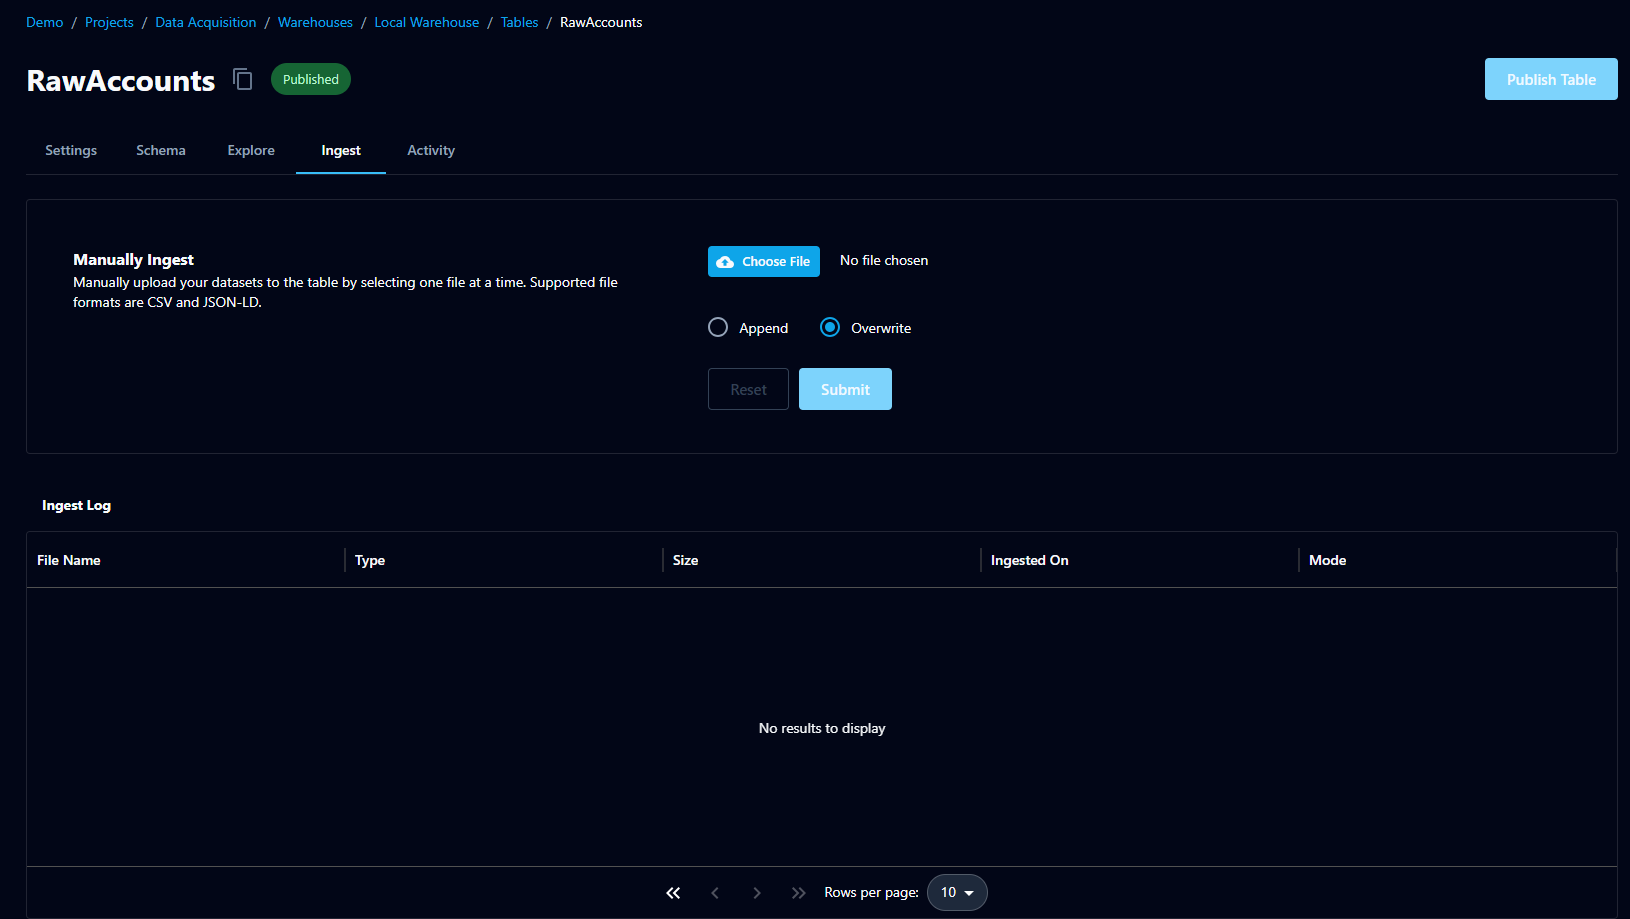Switch to the Schema tab
This screenshot has width=1630, height=919.
[x=161, y=150]
